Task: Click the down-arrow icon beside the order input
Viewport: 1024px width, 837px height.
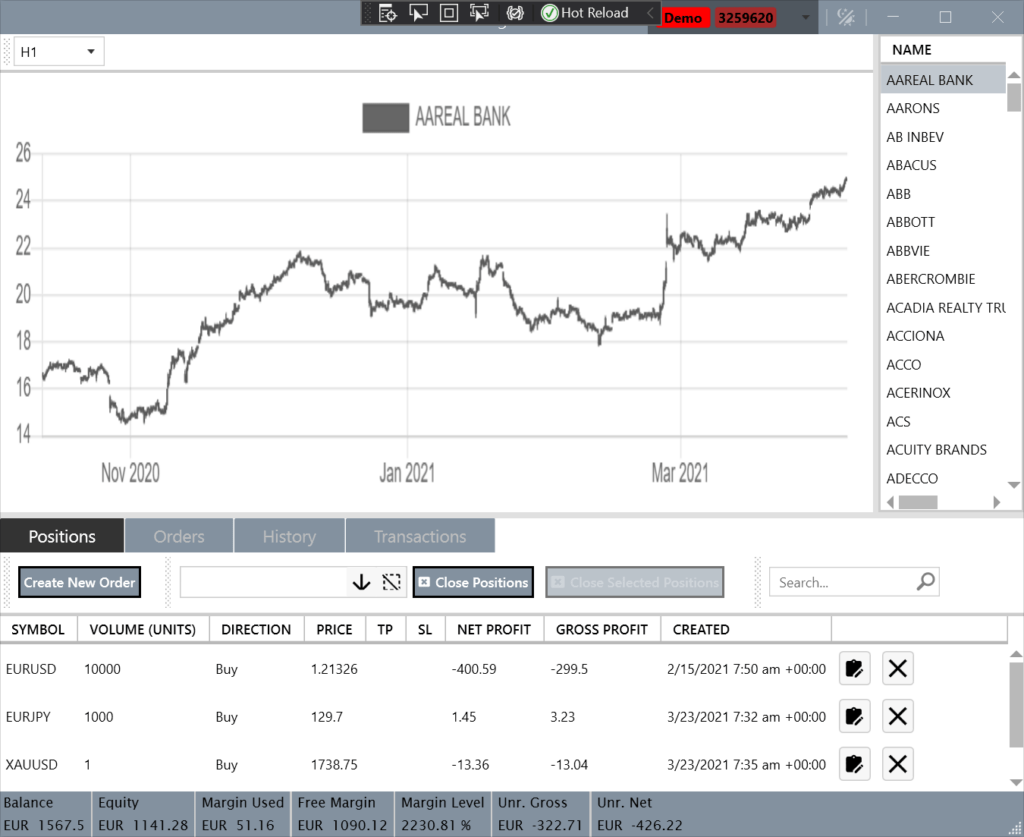Action: click(361, 581)
